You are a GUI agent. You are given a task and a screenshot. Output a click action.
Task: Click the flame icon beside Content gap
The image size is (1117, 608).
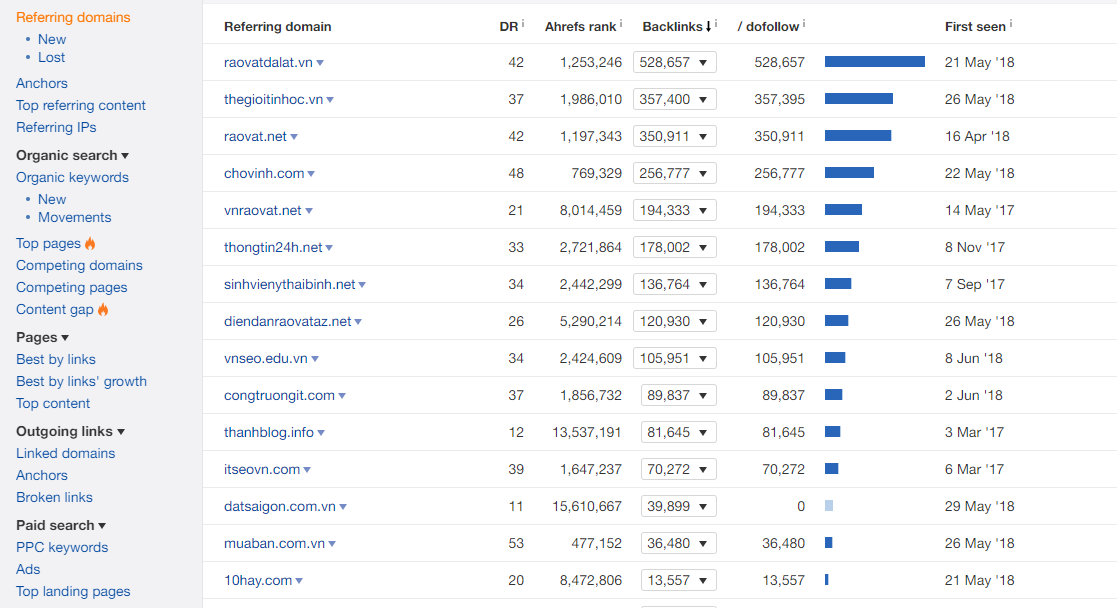(x=103, y=309)
